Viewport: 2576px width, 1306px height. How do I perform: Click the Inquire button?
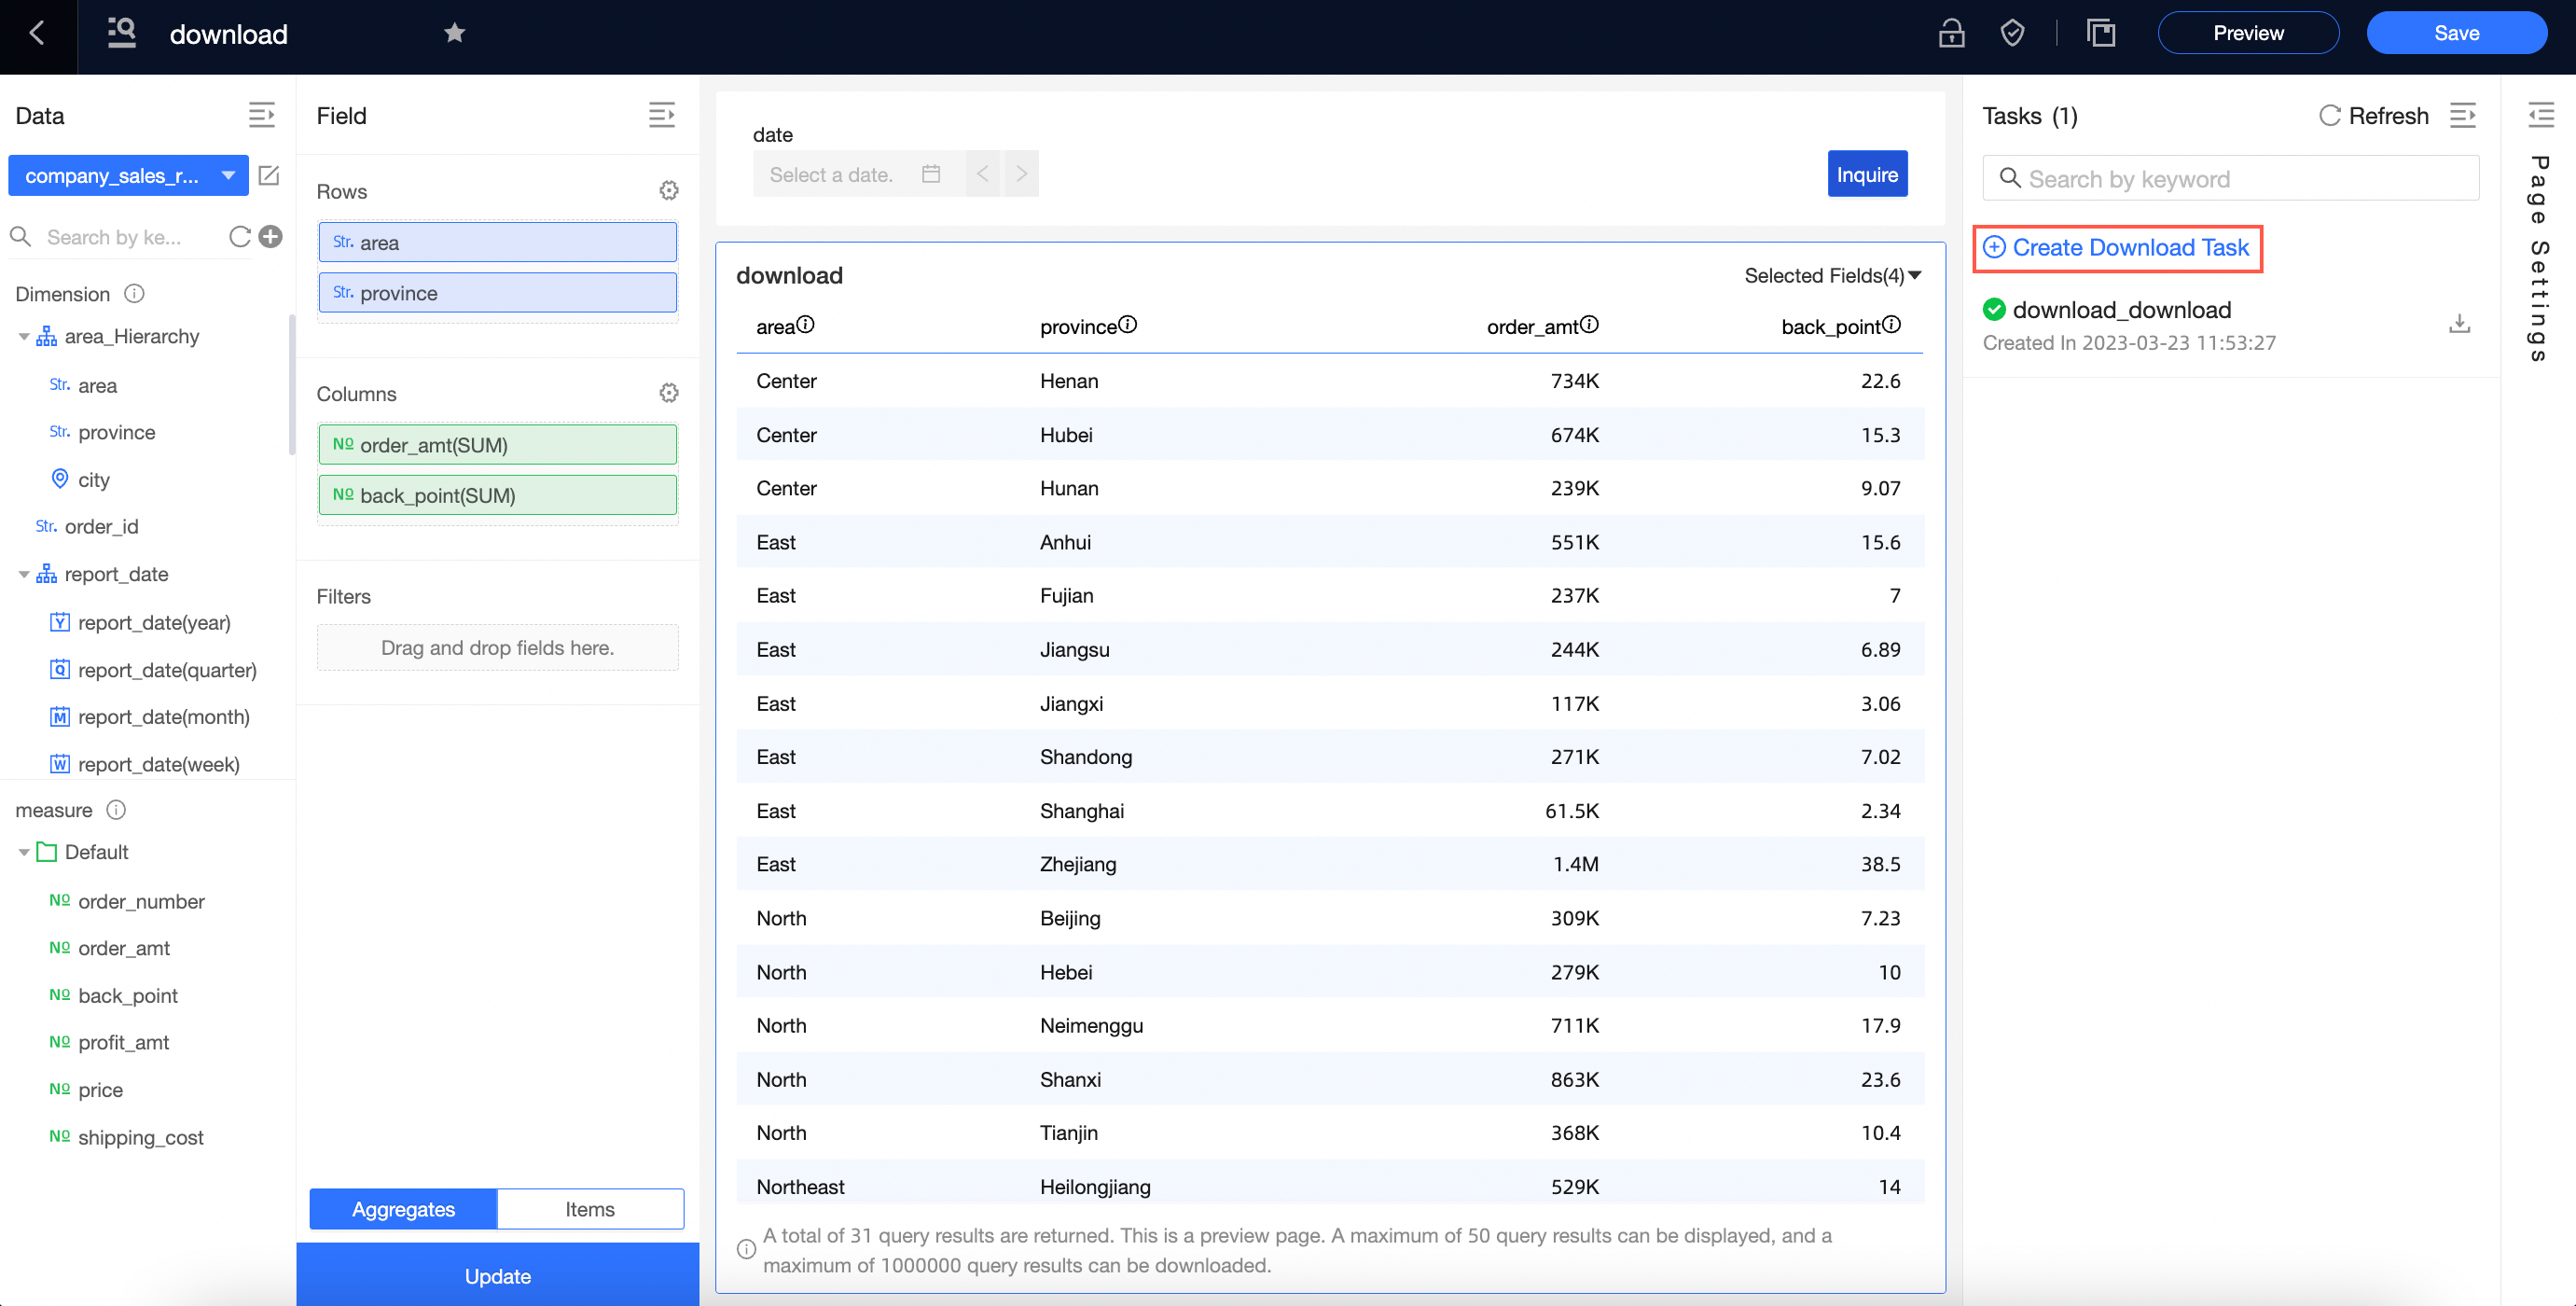(1867, 174)
